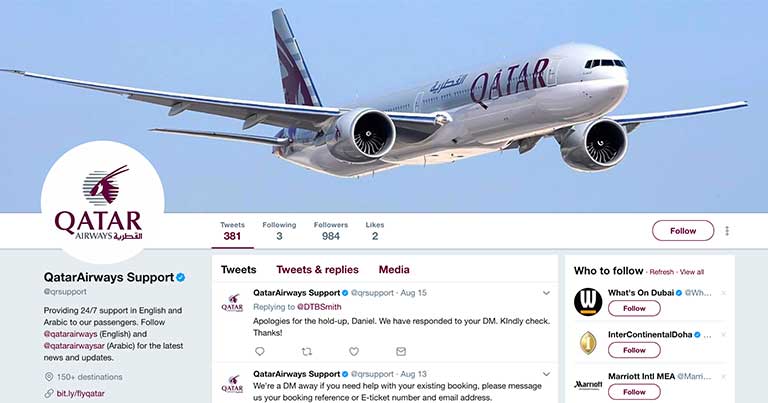Expand the Aug 15 tweet's dropdown chevron
Screen dimensions: 768x403
tap(546, 293)
